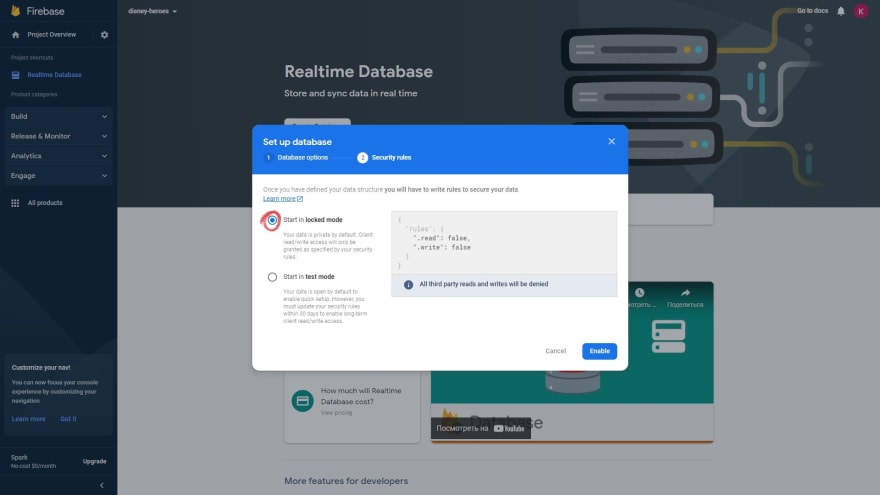Click How much will Realtime Database cost card

pos(352,401)
